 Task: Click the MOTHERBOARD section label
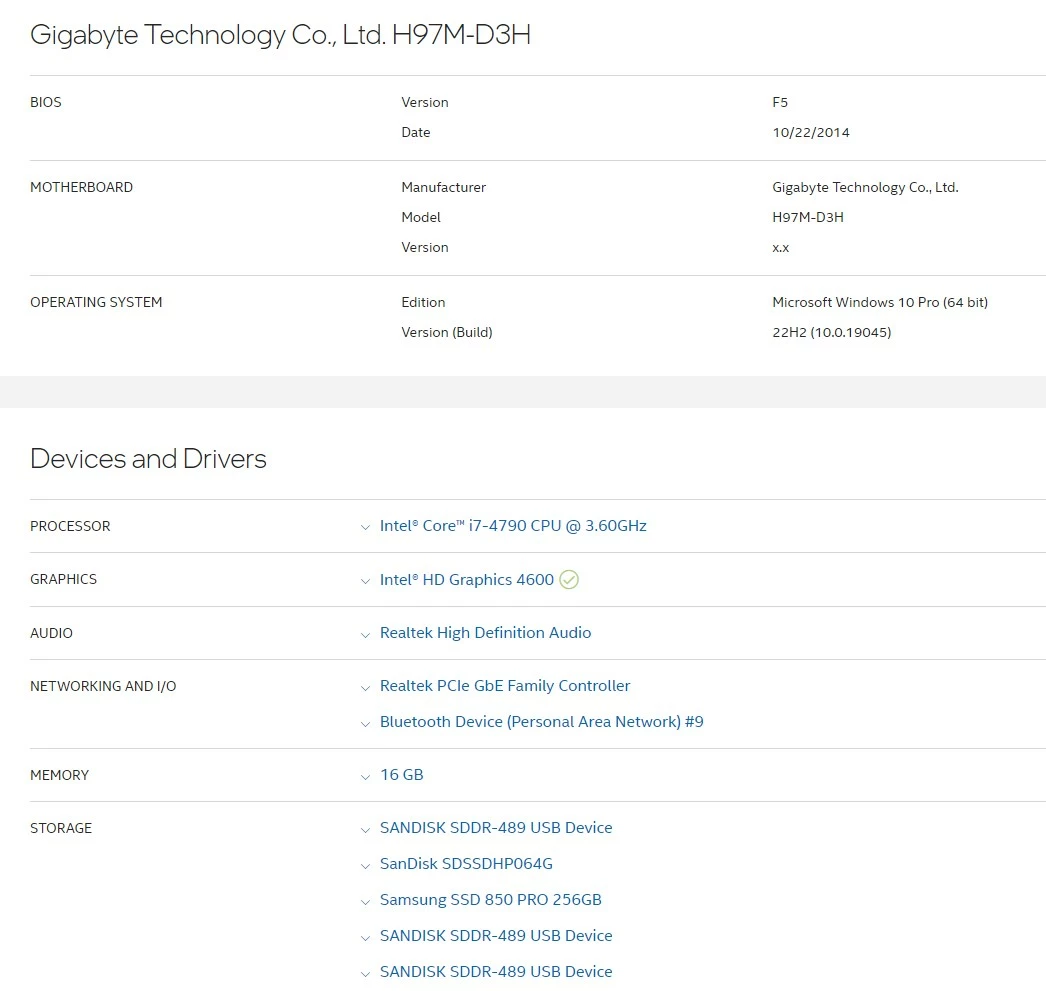(81, 187)
